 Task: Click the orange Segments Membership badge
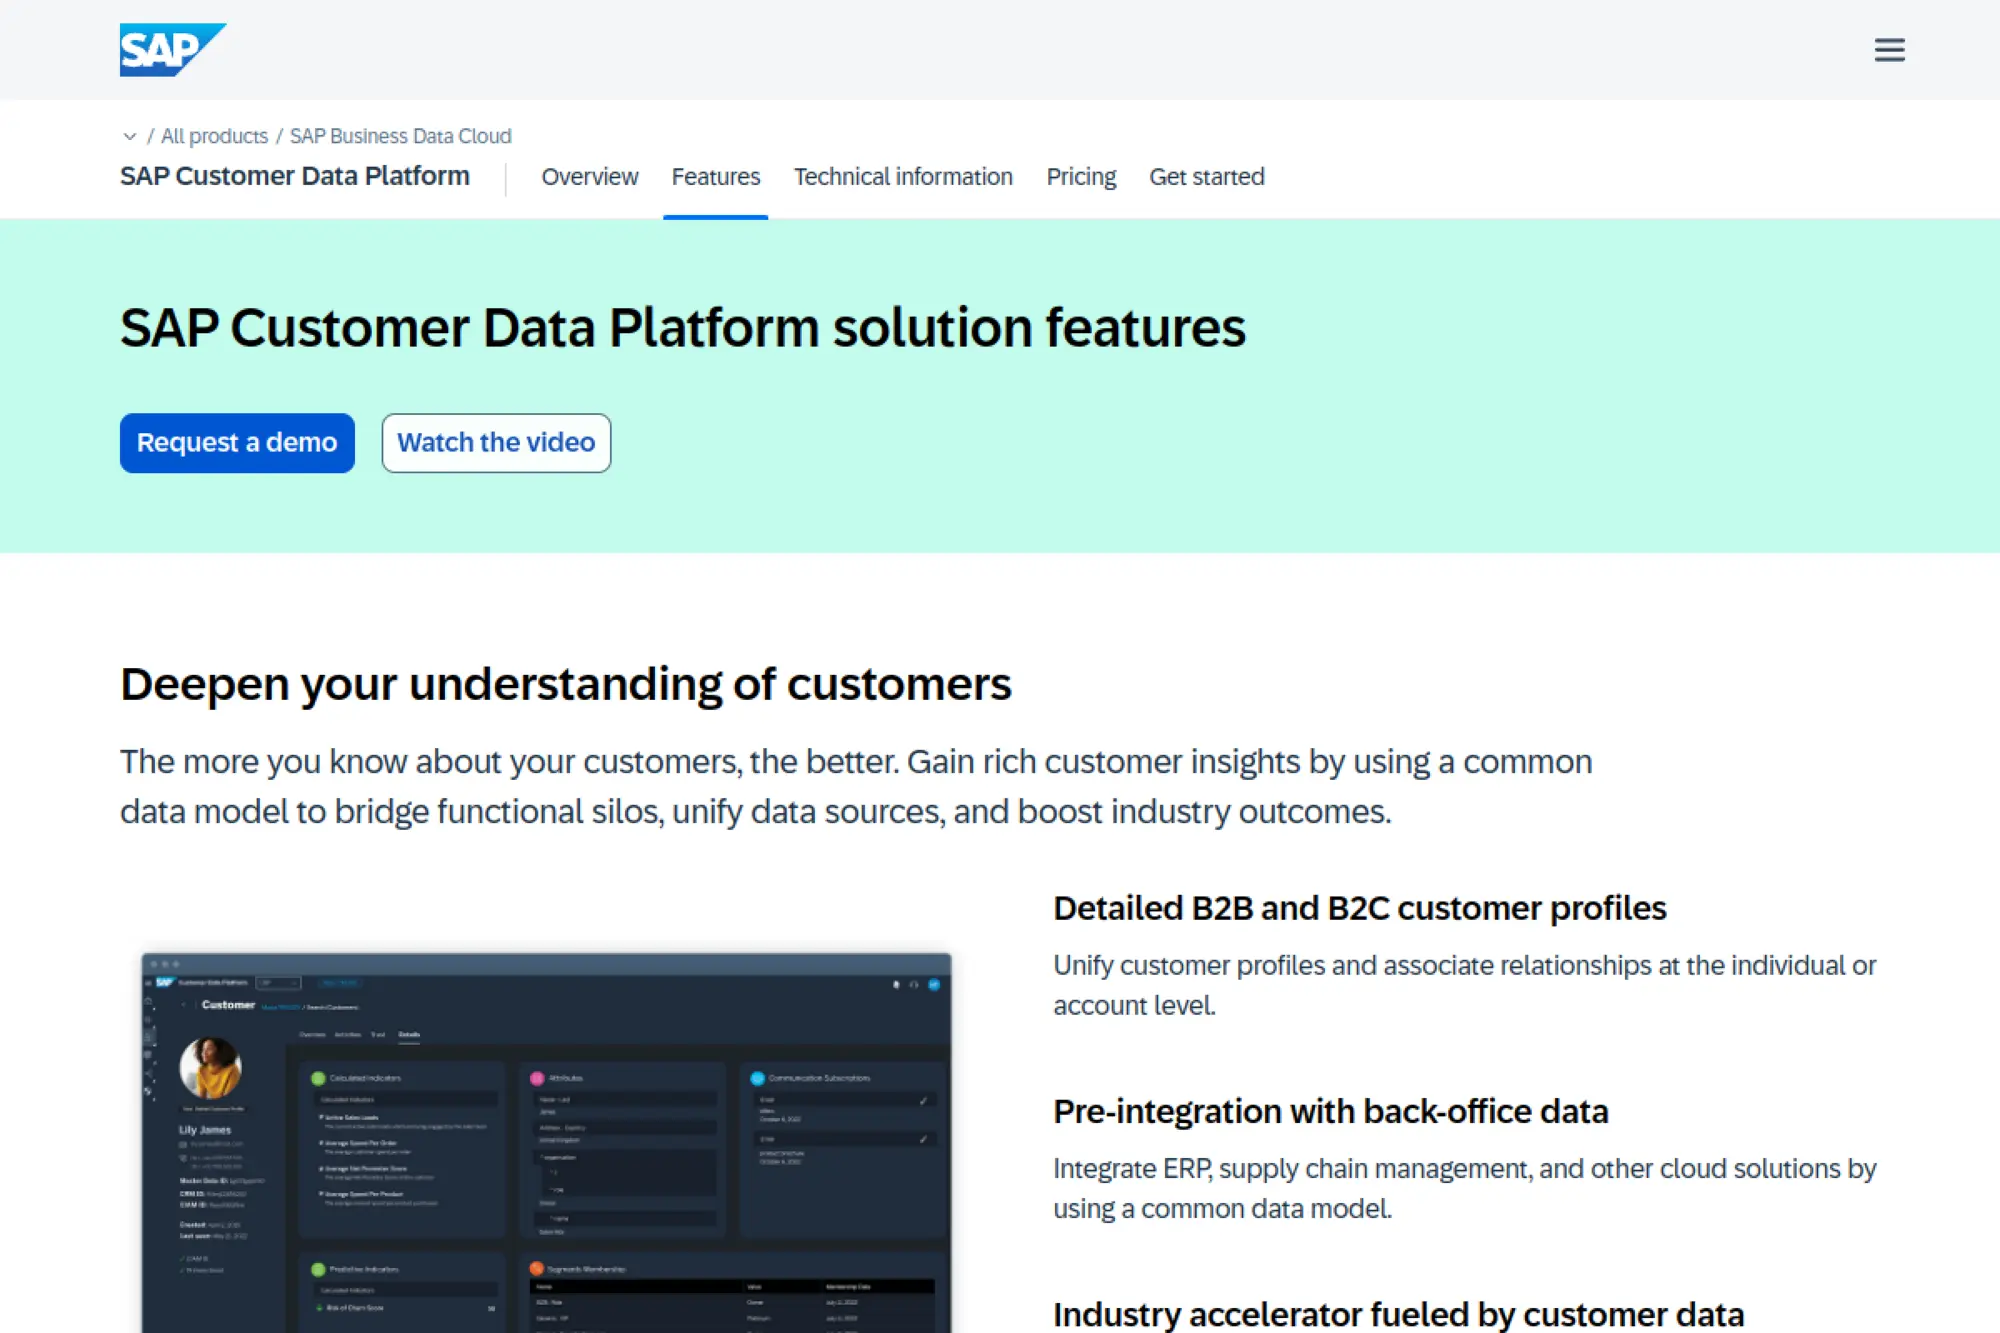[536, 1269]
